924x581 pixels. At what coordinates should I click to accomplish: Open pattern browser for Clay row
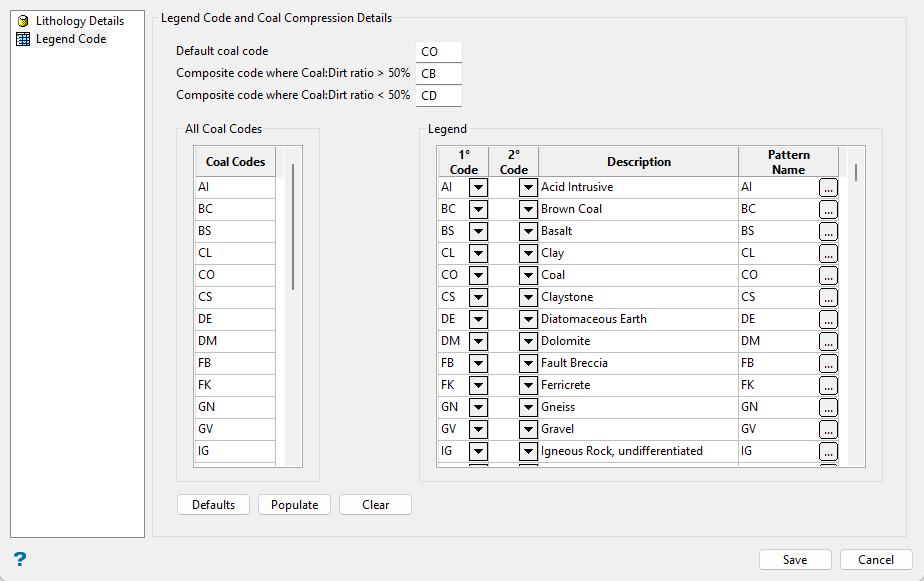tap(828, 253)
